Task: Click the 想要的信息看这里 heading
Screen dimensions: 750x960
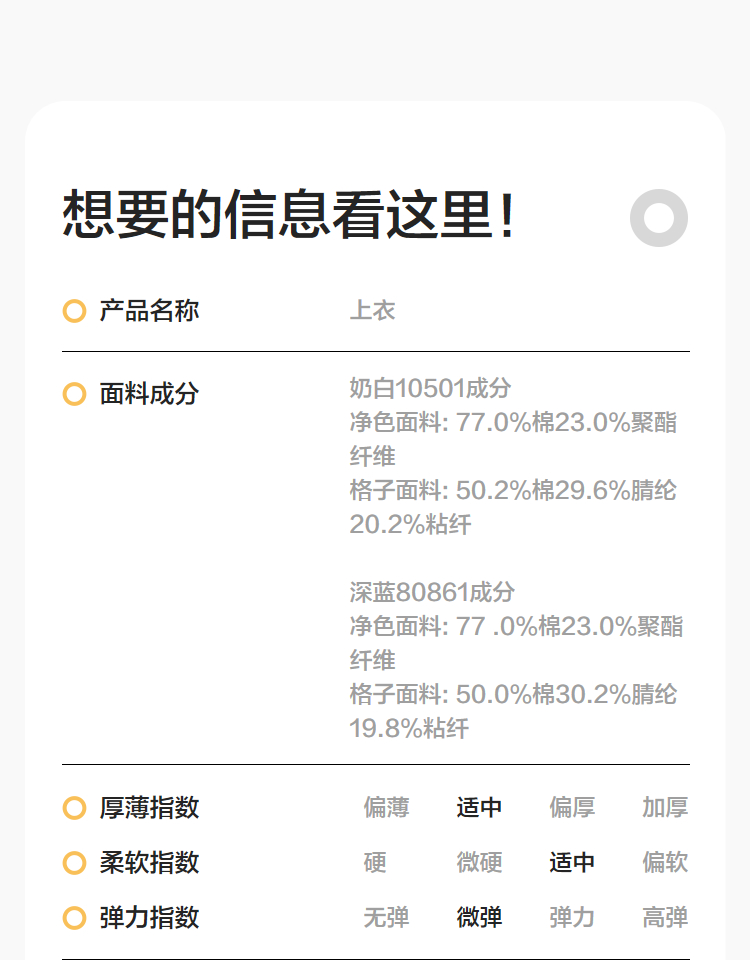Action: (290, 216)
